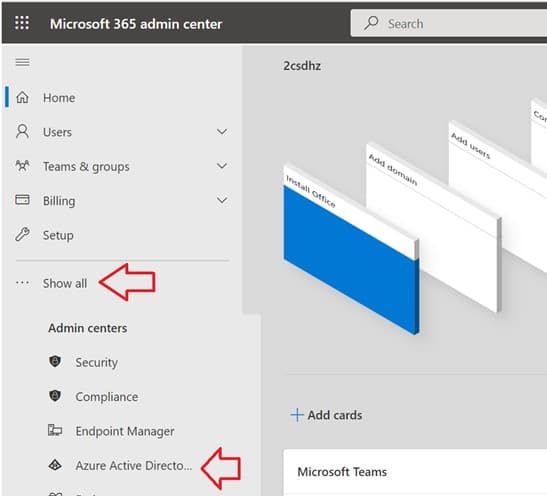Image resolution: width=547 pixels, height=497 pixels.
Task: Click into the Search input field
Action: [449, 23]
